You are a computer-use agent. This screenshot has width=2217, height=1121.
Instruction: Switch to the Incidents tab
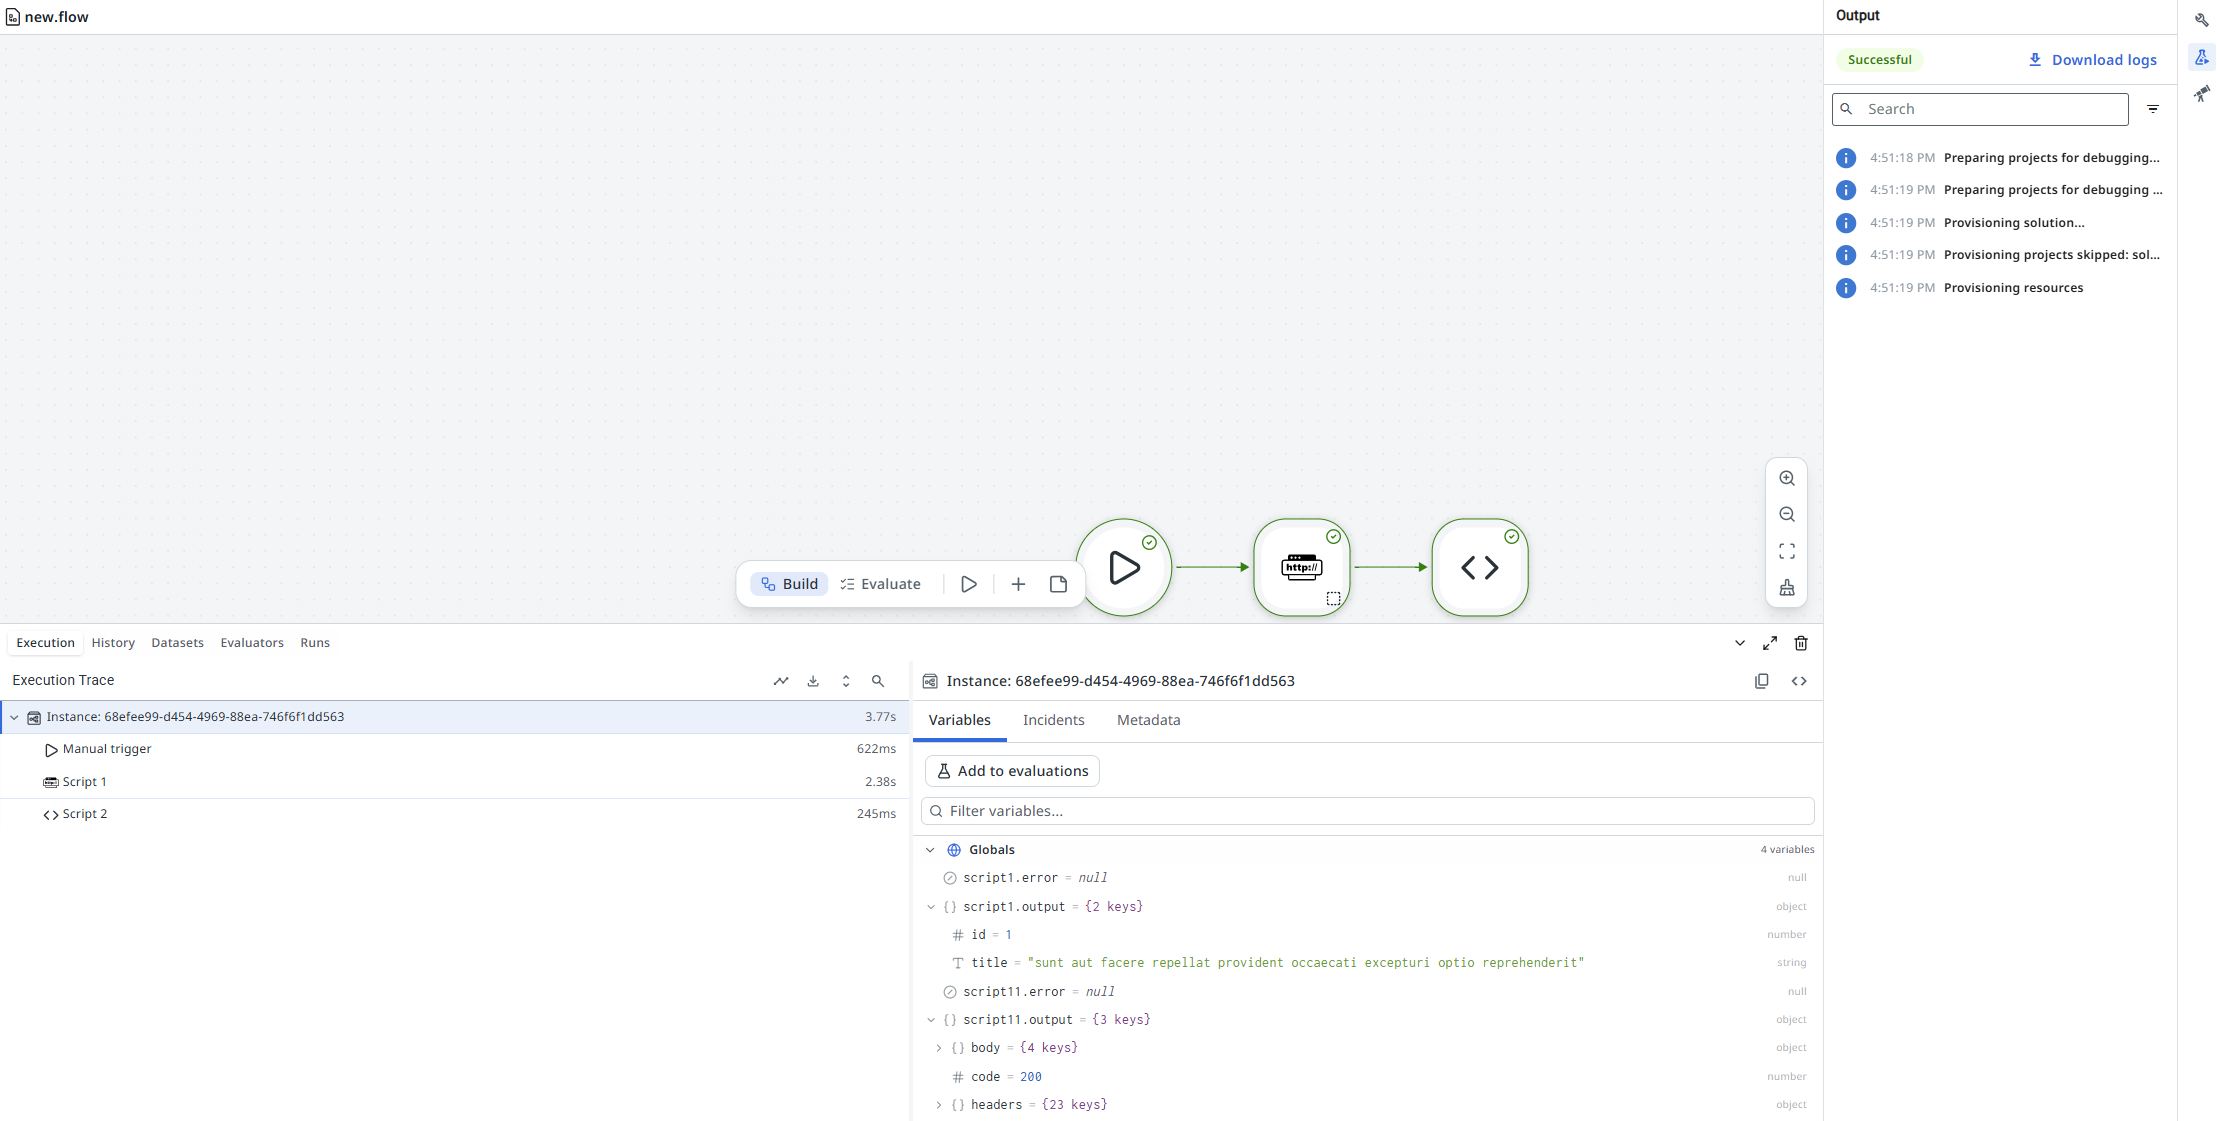coord(1053,720)
